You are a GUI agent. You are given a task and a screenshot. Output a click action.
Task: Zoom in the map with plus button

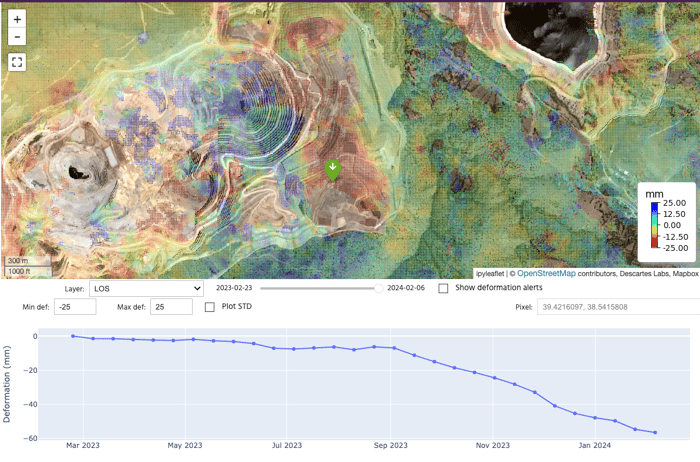point(17,19)
